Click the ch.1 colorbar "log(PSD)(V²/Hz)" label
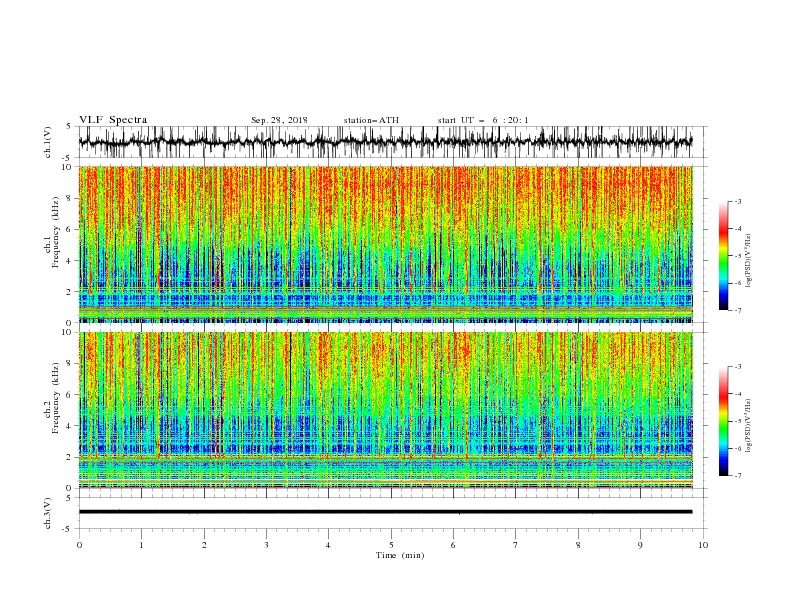 (748, 261)
